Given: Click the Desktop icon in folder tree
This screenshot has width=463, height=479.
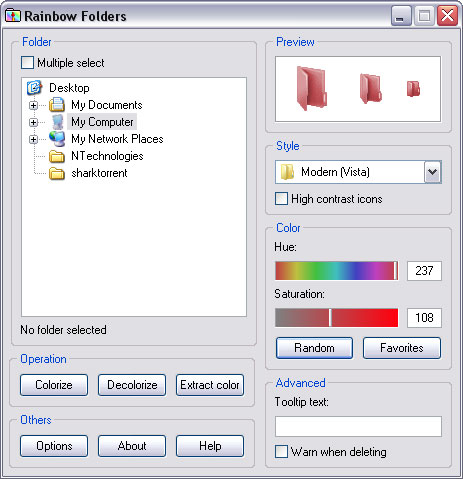Looking at the screenshot, I should coord(34,88).
